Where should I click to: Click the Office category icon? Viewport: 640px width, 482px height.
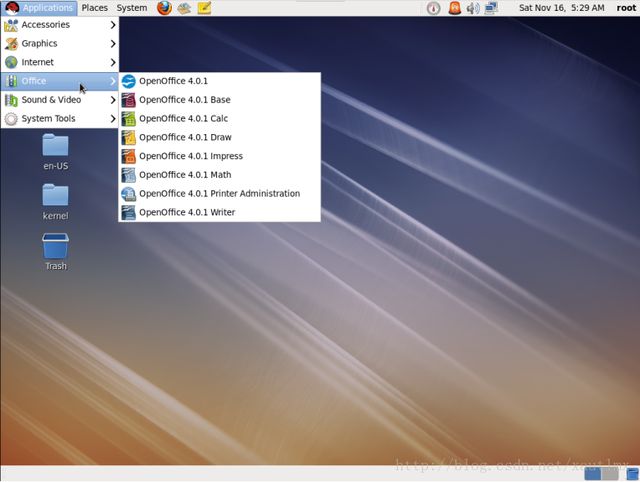click(11, 81)
